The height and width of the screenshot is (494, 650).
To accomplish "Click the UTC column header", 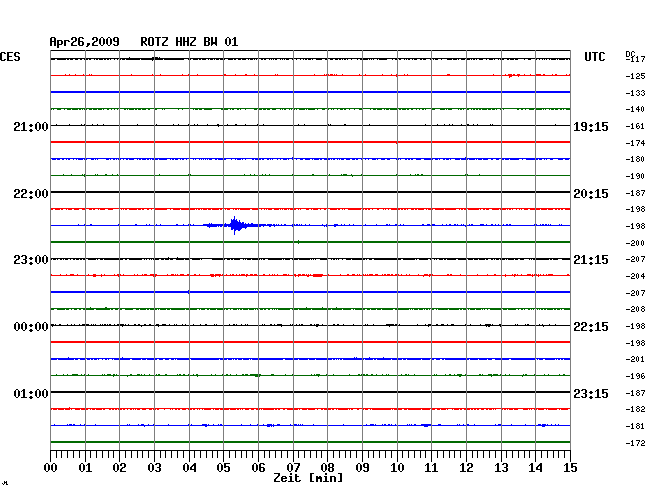I will coord(594,57).
